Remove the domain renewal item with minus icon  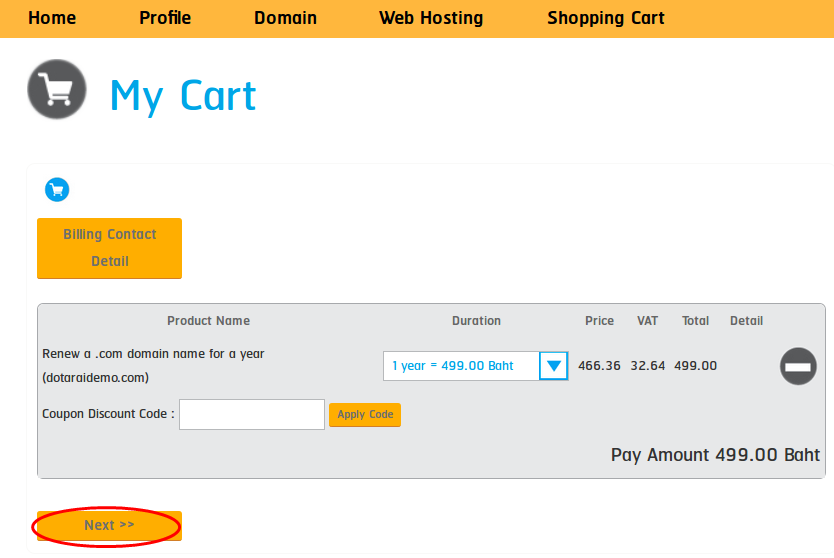(x=798, y=366)
